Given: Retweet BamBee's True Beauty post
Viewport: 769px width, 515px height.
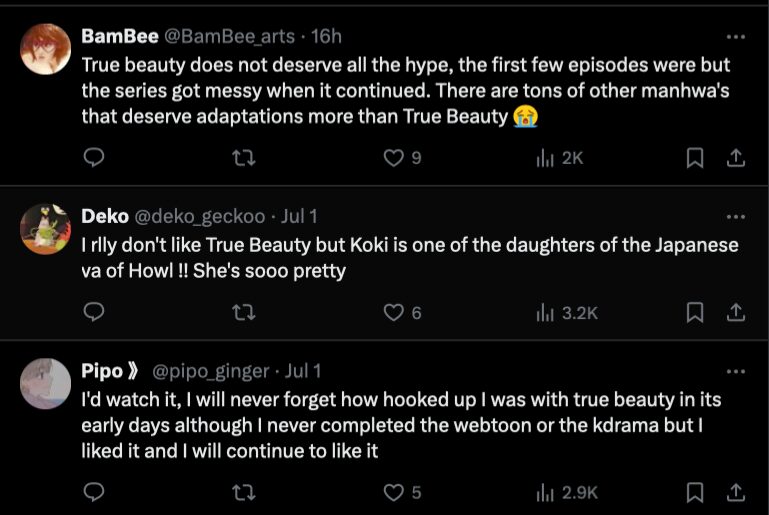Looking at the screenshot, I should [243, 158].
